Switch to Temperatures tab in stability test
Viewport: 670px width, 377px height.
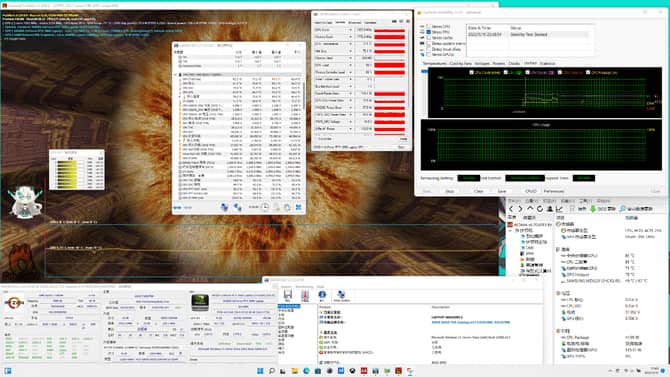(x=435, y=63)
